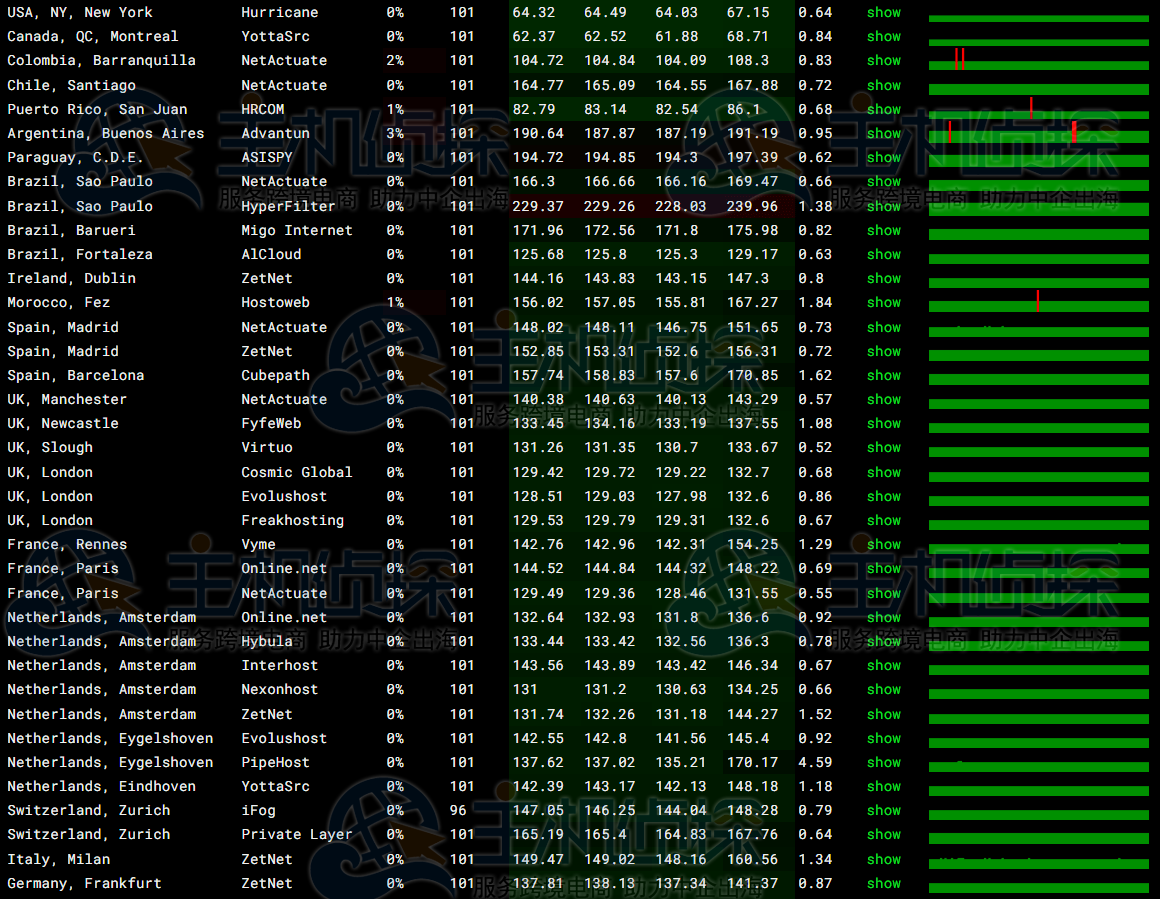Open show link for Brazil, Barueri Migo Internet

pyautogui.click(x=883, y=230)
